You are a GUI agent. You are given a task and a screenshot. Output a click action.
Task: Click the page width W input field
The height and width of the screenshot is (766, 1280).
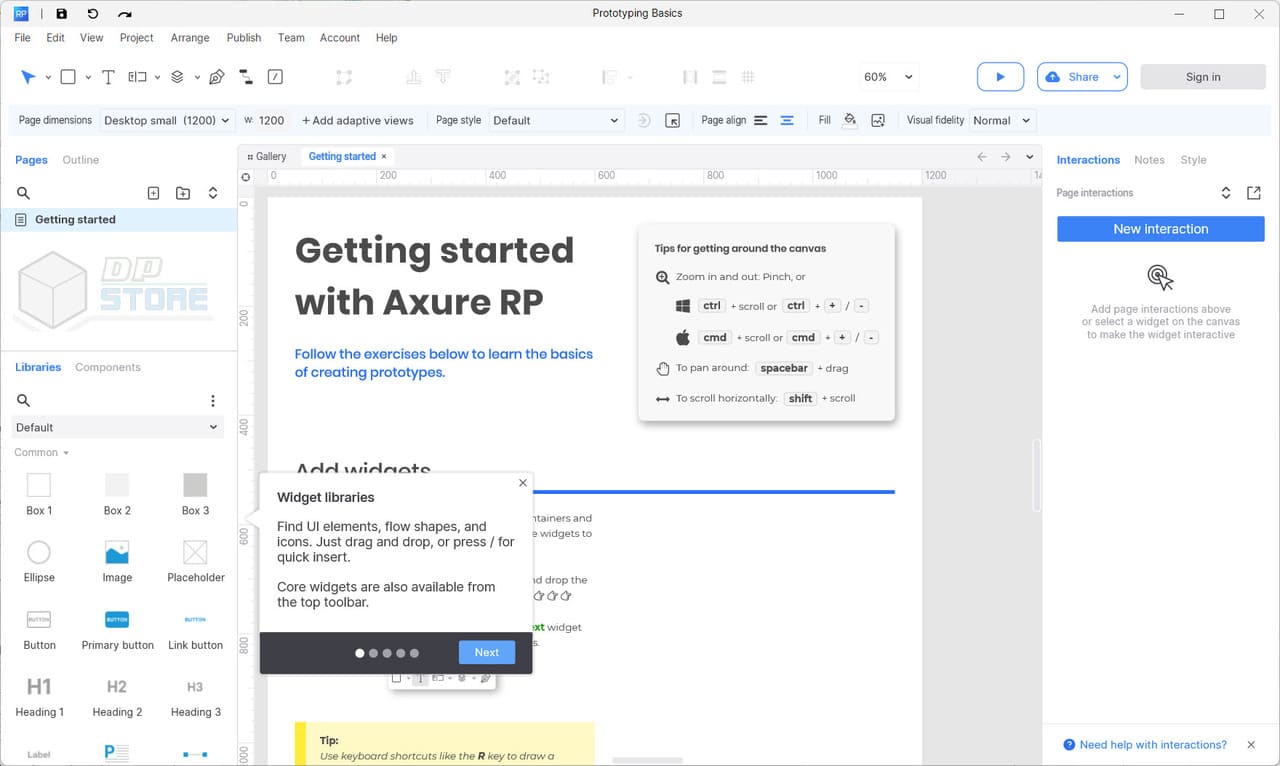[272, 120]
